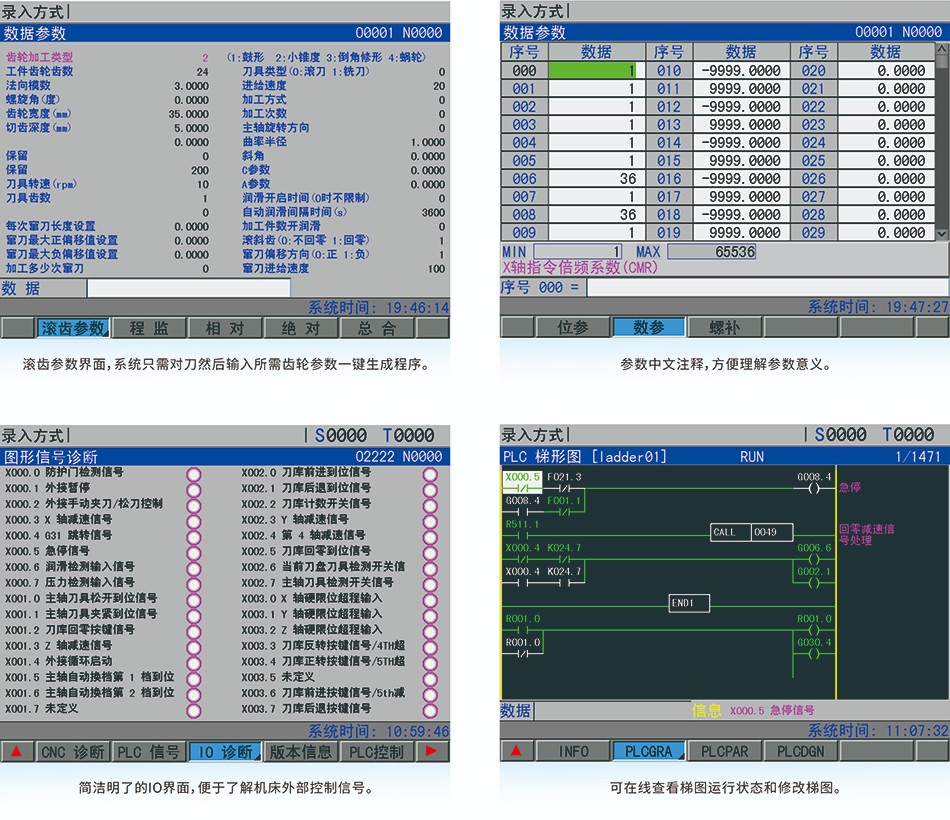Screen dimensions: 950x820
Task: Click indicator for X000.6 润滑检测输入信号
Action: [194, 569]
